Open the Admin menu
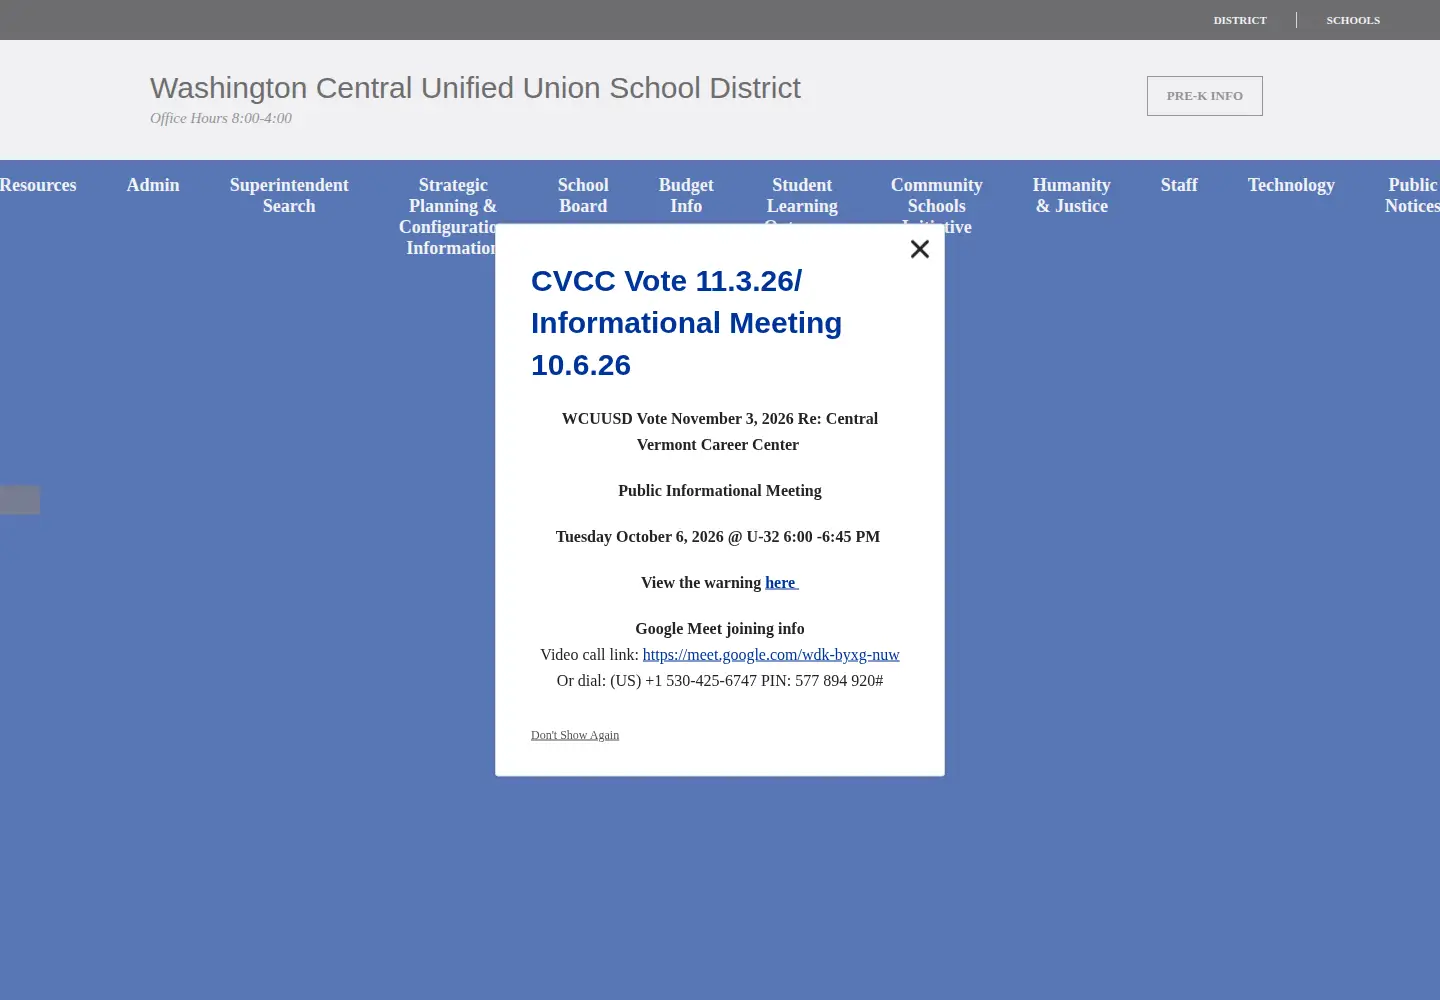The height and width of the screenshot is (1000, 1440). pos(153,185)
